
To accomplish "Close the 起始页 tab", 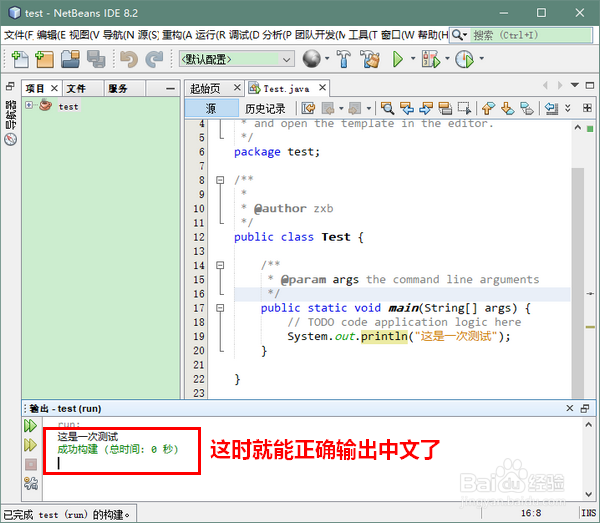I will 237,88.
